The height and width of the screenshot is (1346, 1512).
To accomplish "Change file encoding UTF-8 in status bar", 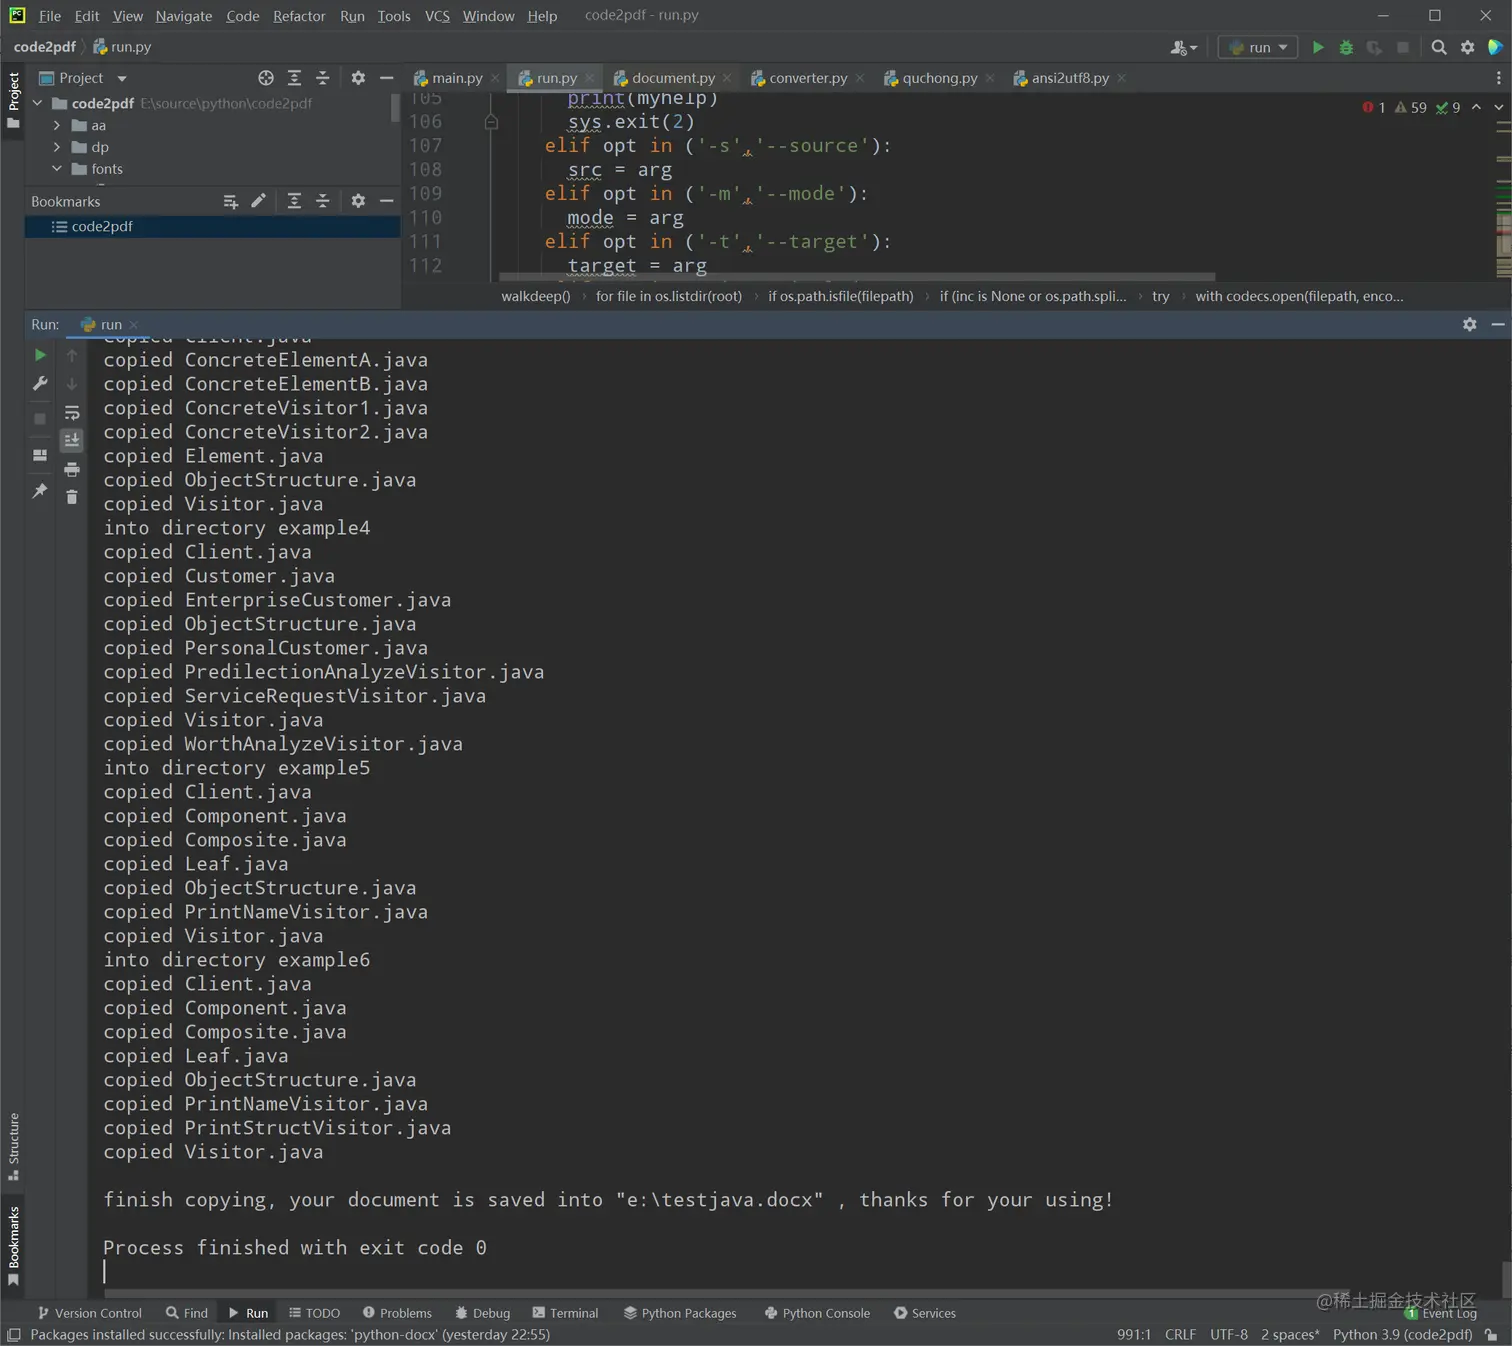I will (x=1229, y=1335).
